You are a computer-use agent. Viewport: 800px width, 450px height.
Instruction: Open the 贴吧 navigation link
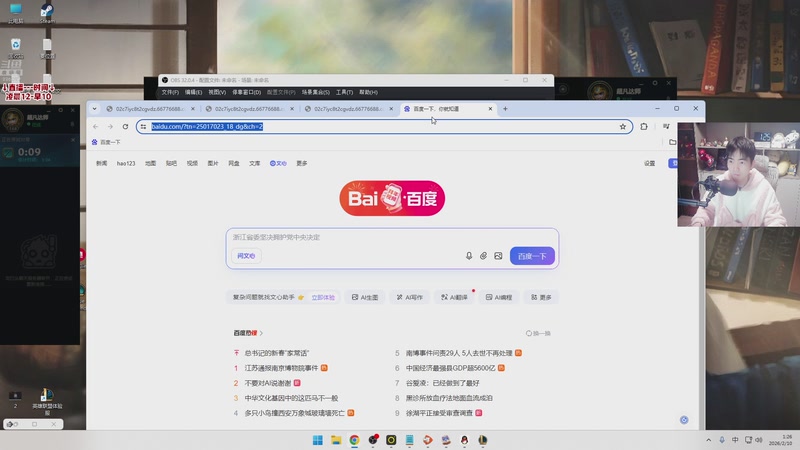(x=171, y=163)
